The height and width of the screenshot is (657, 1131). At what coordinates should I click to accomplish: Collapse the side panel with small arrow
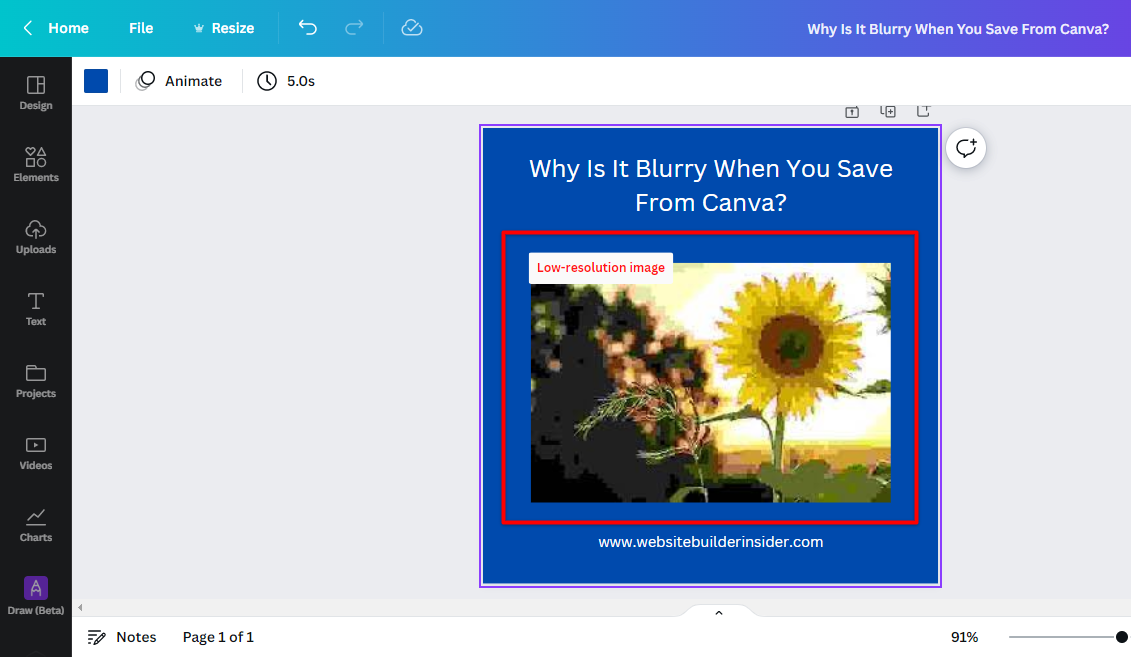(80, 608)
